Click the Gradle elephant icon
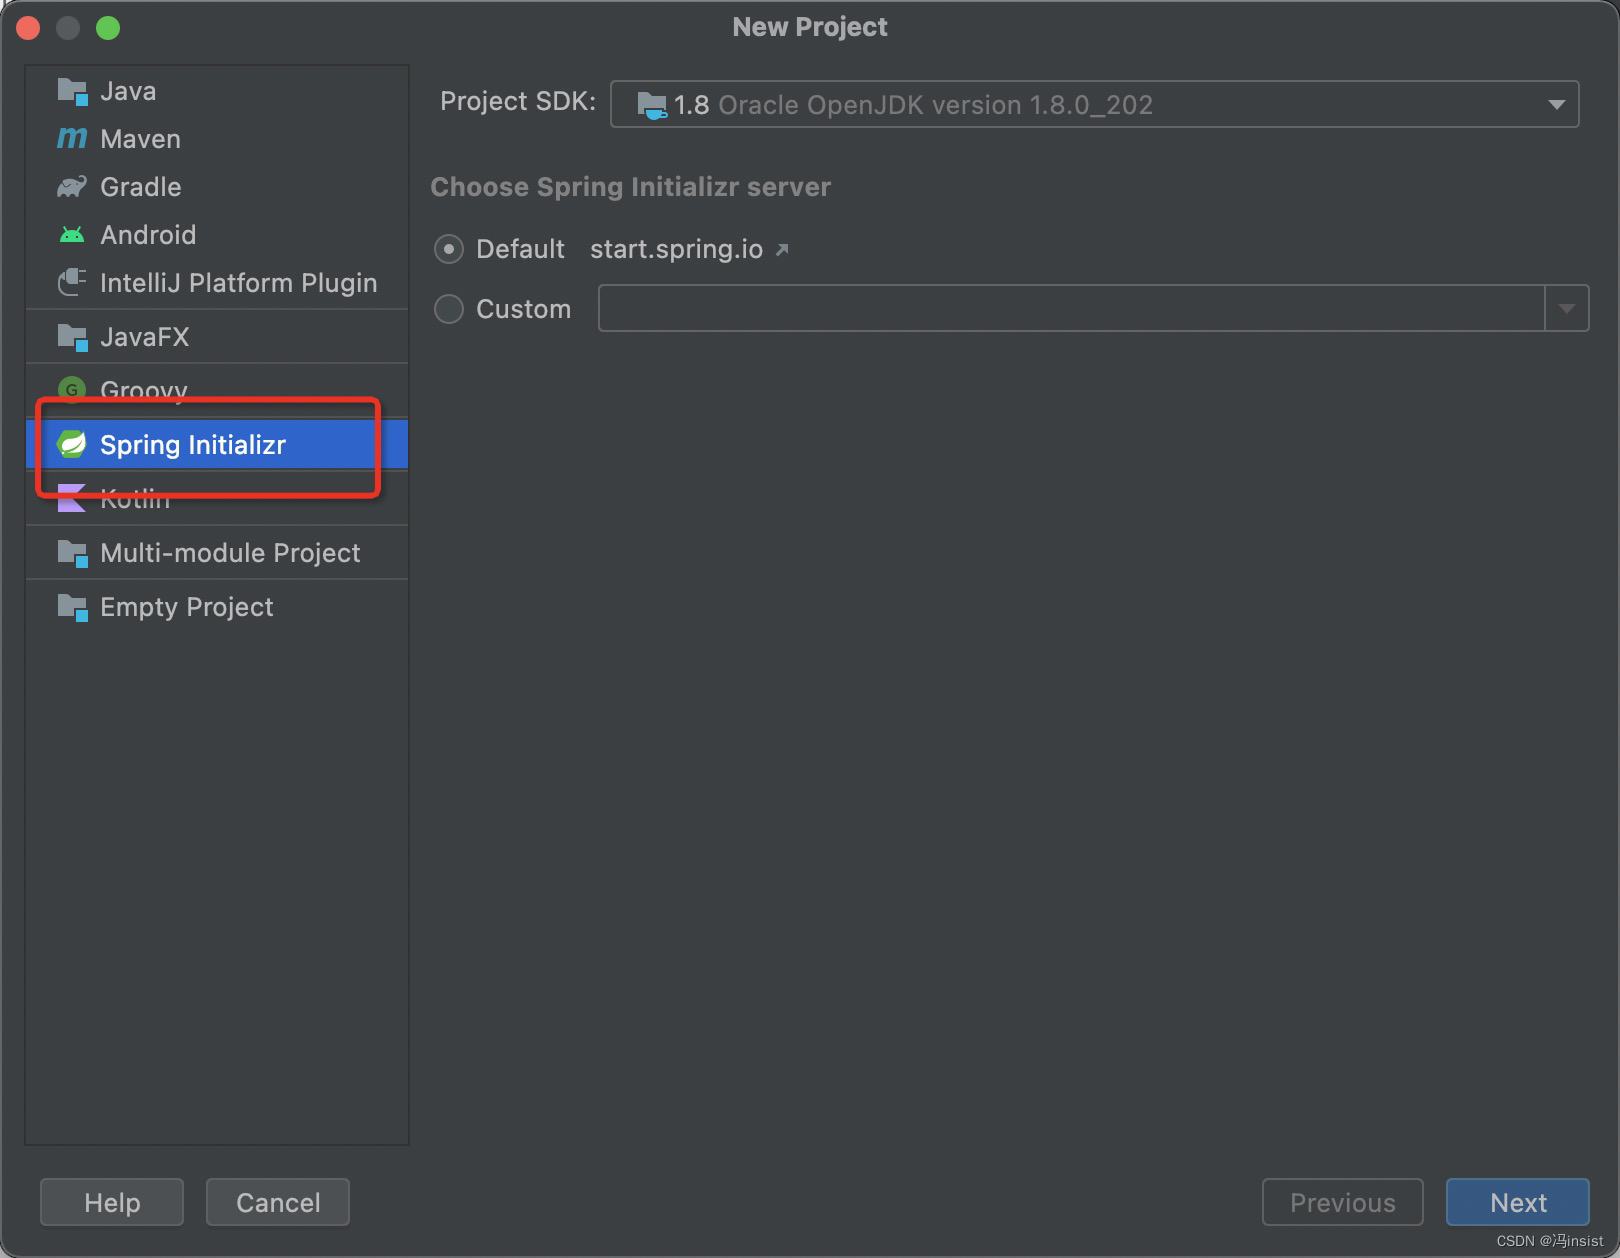 click(x=72, y=187)
